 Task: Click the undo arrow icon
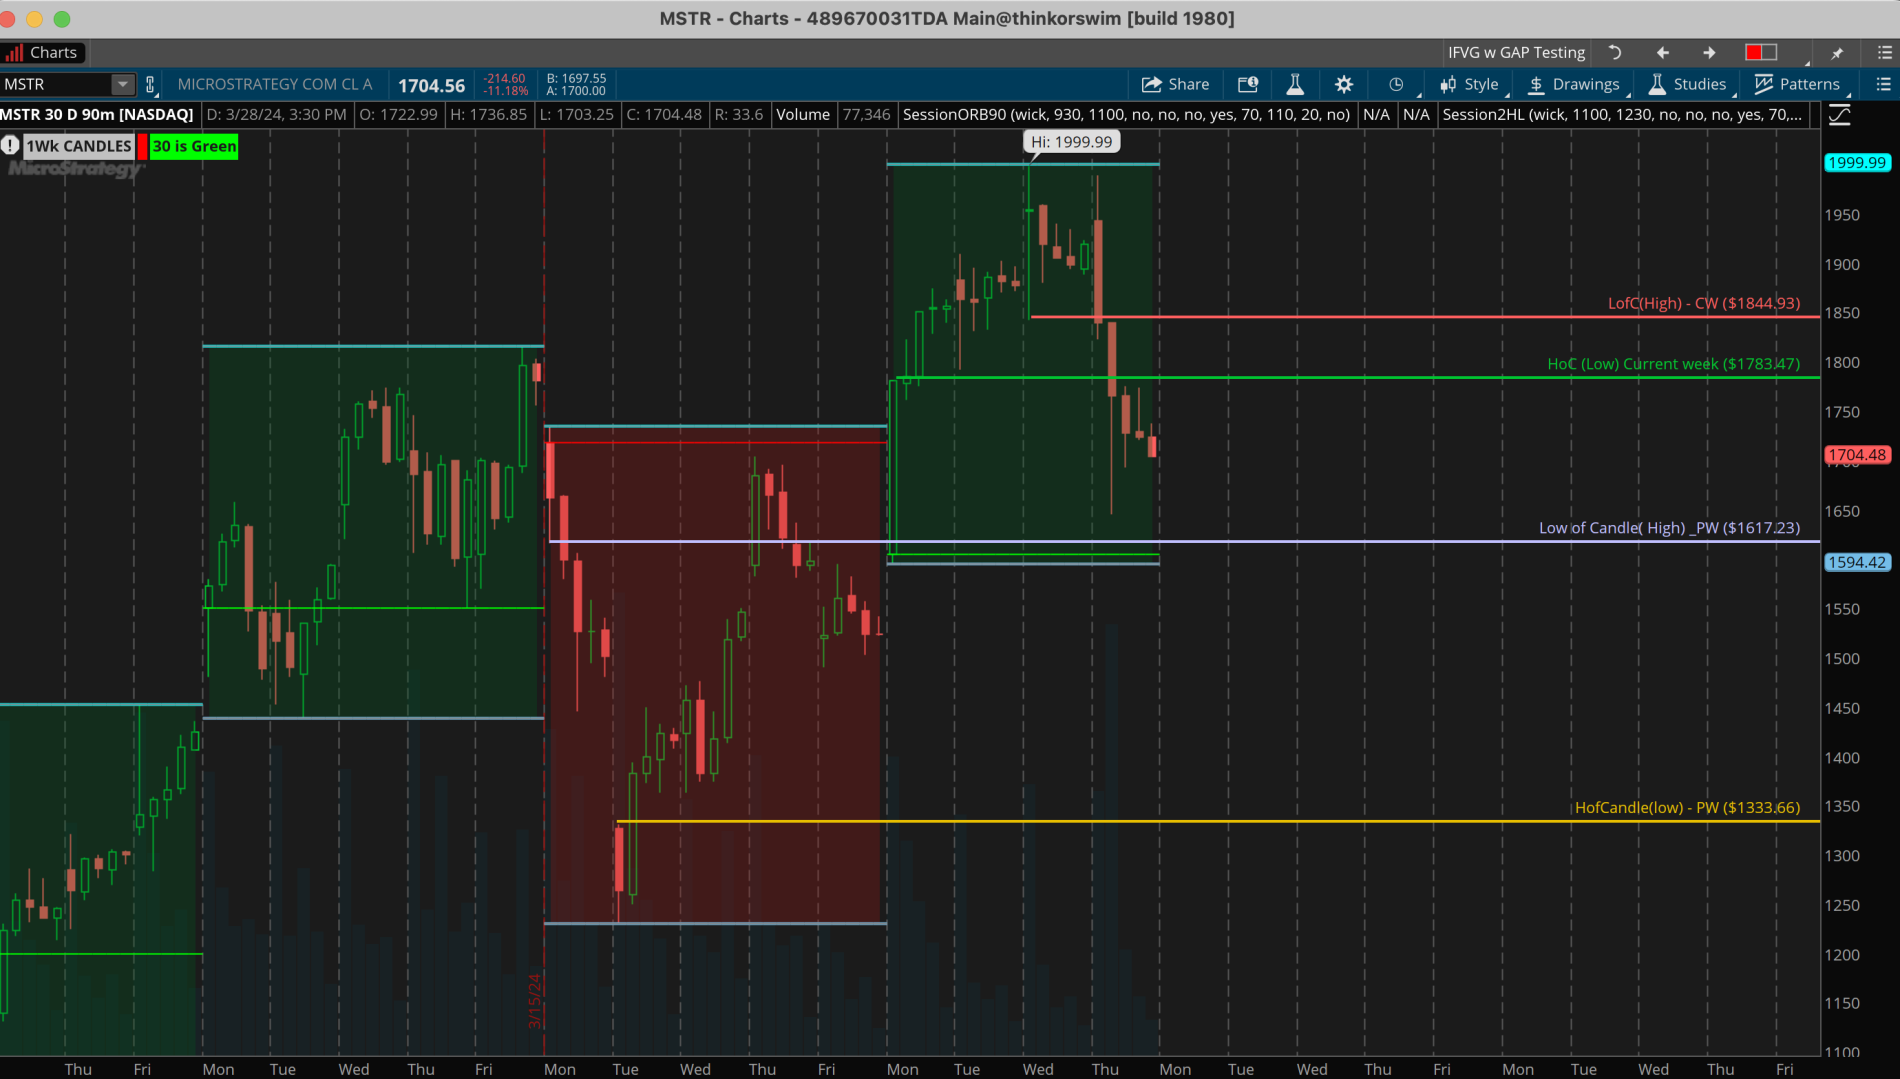pyautogui.click(x=1614, y=52)
